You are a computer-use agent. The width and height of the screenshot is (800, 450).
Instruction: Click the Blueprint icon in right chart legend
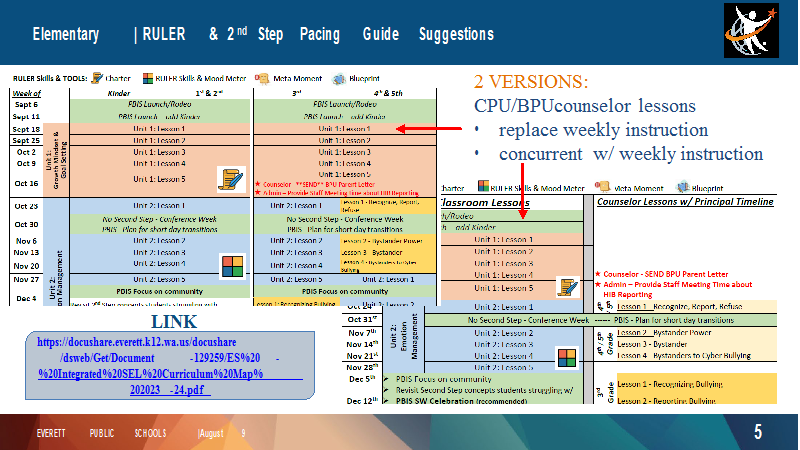(682, 187)
